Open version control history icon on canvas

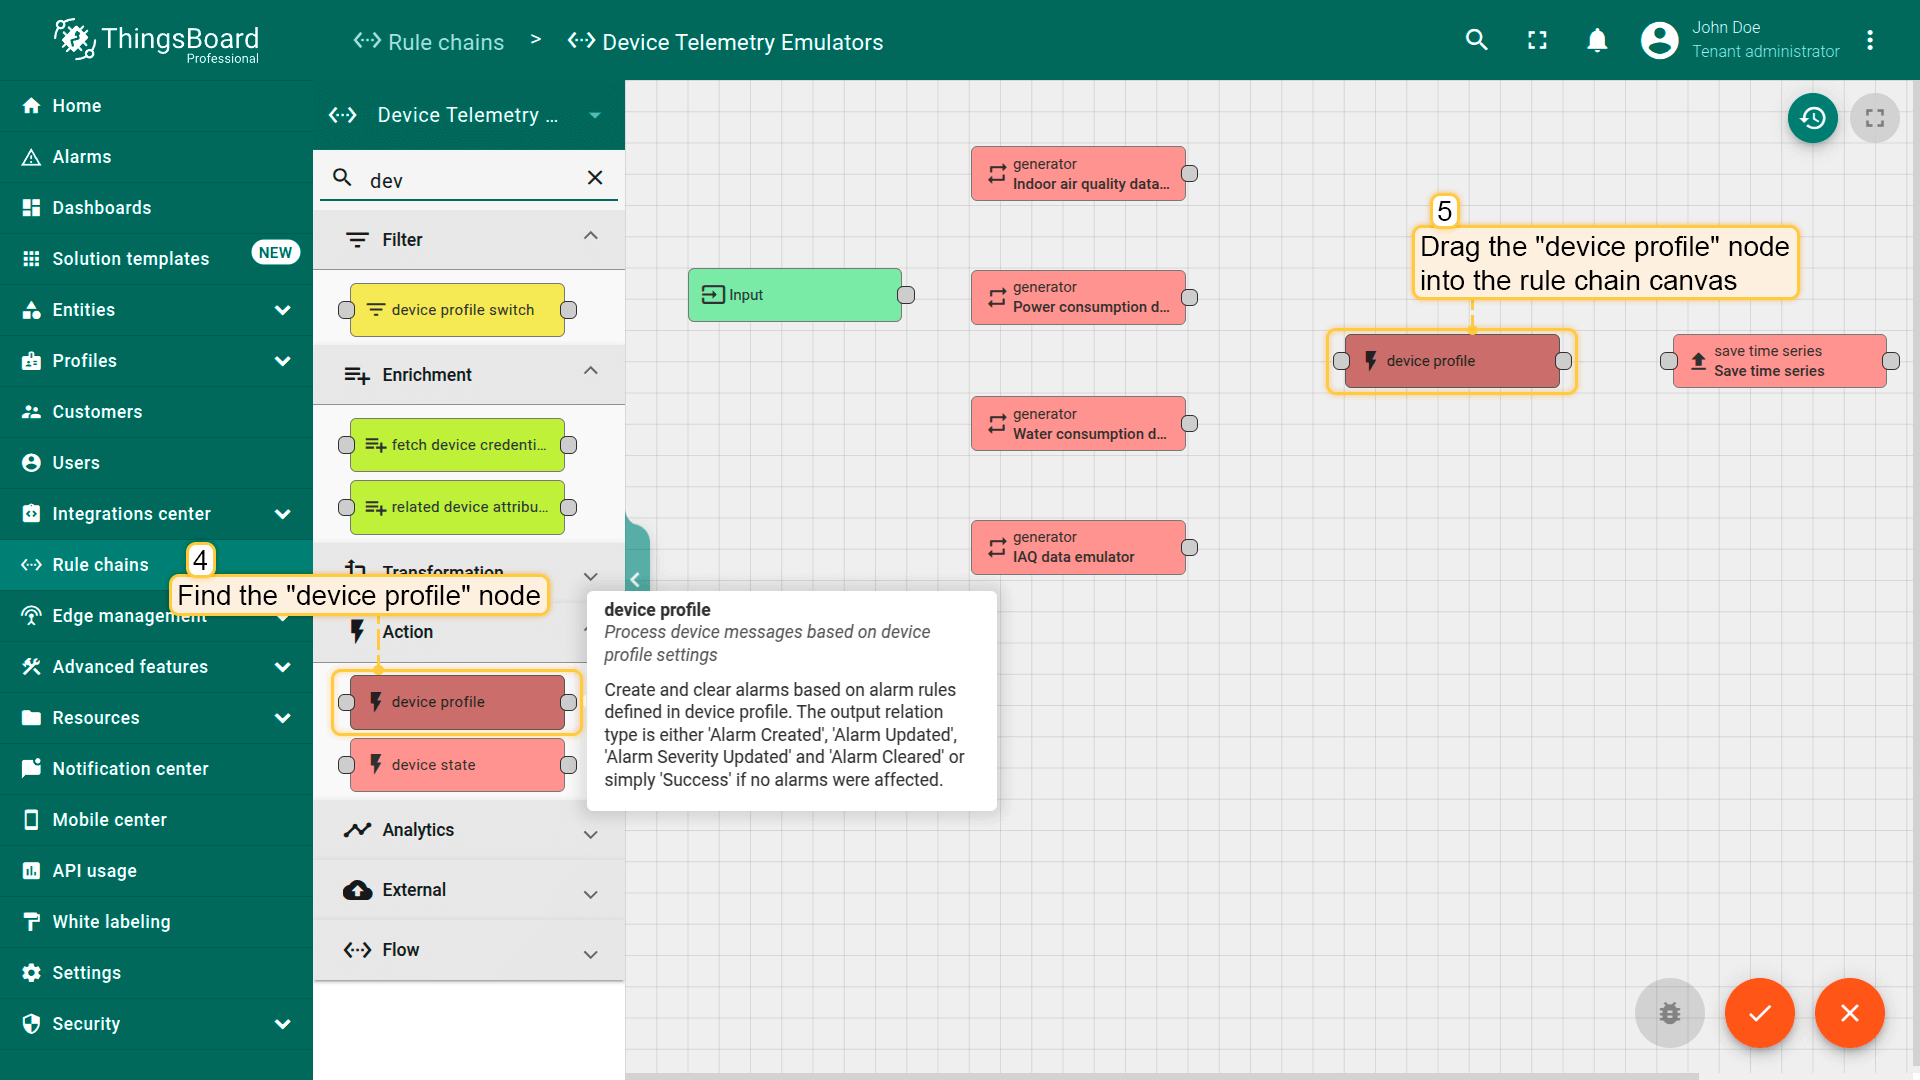(x=1812, y=118)
